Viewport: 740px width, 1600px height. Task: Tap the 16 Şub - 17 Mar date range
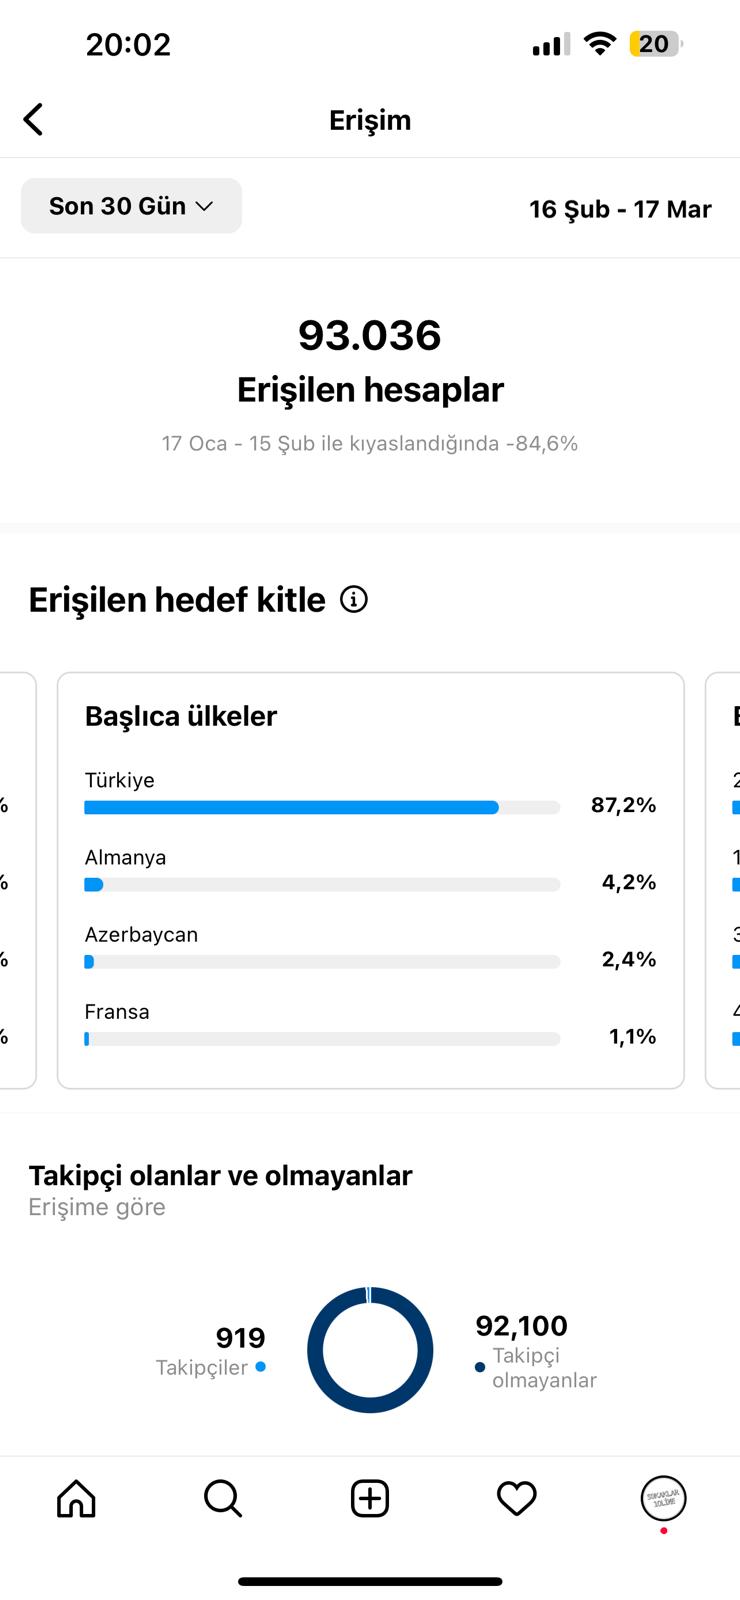pyautogui.click(x=620, y=209)
